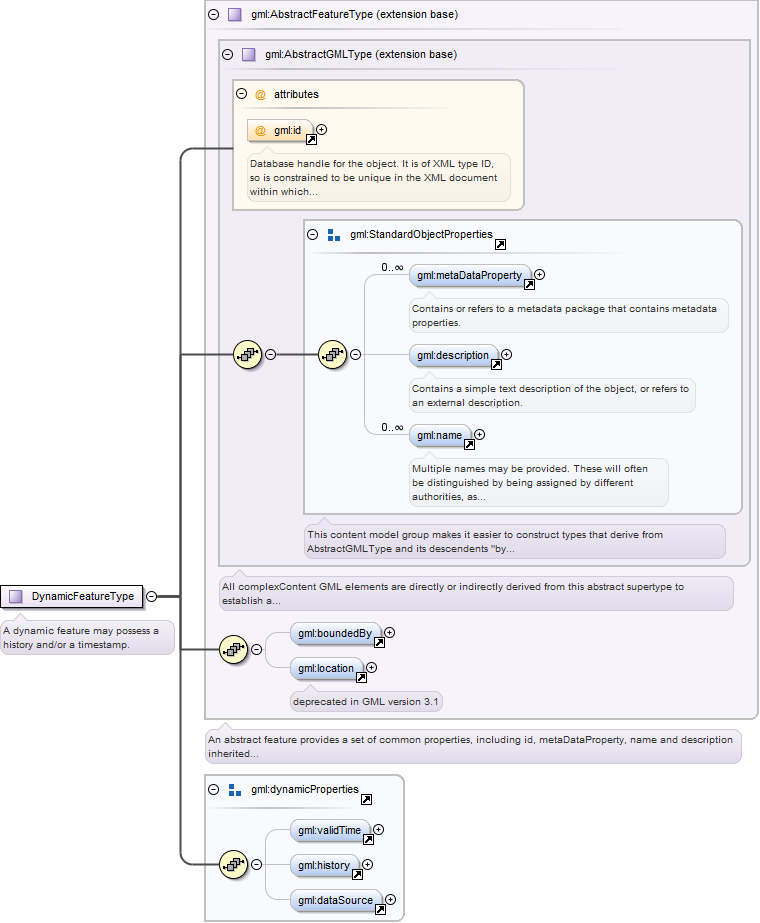Image resolution: width=760 pixels, height=923 pixels.
Task: Click the 'This content model group' annotation
Action: 515,542
